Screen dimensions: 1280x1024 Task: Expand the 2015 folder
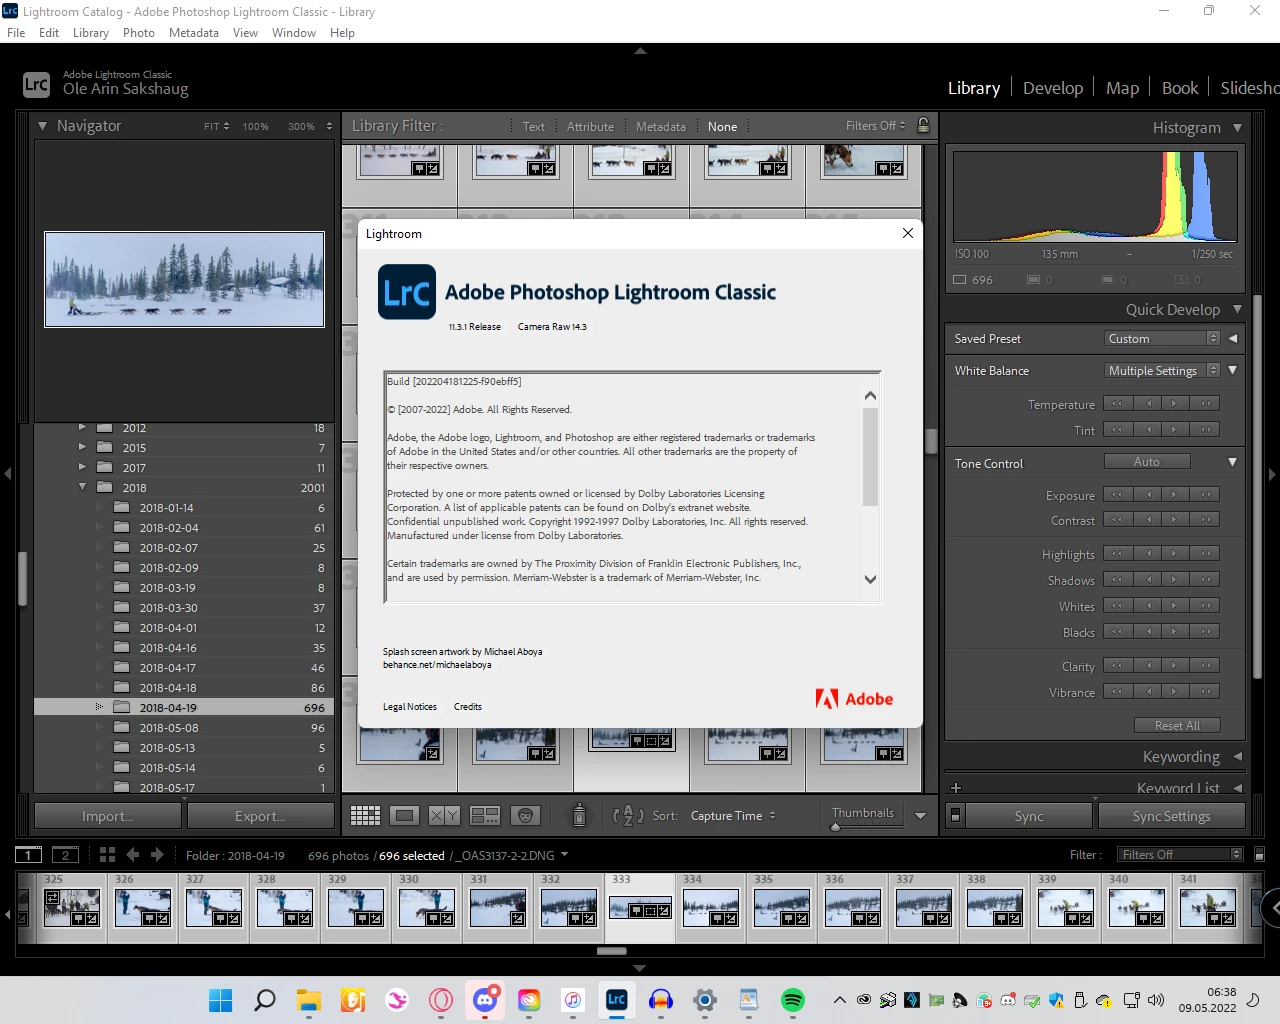tap(83, 447)
